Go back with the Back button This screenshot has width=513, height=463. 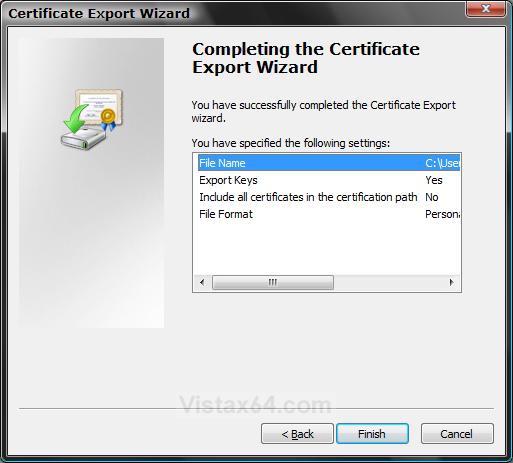click(297, 434)
